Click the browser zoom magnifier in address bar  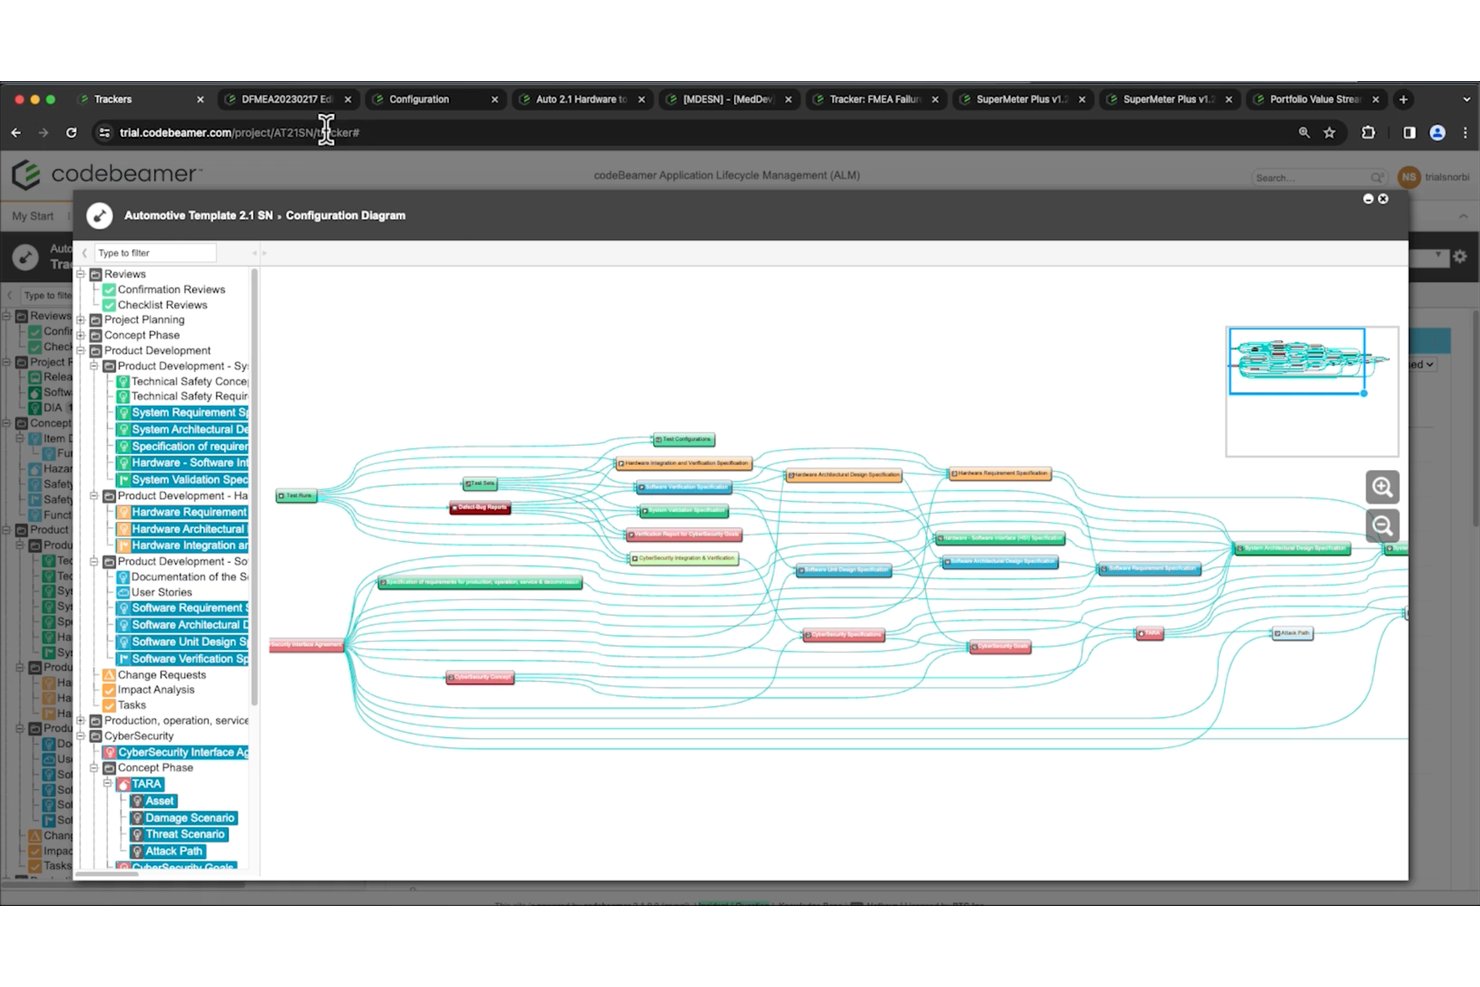(1304, 132)
